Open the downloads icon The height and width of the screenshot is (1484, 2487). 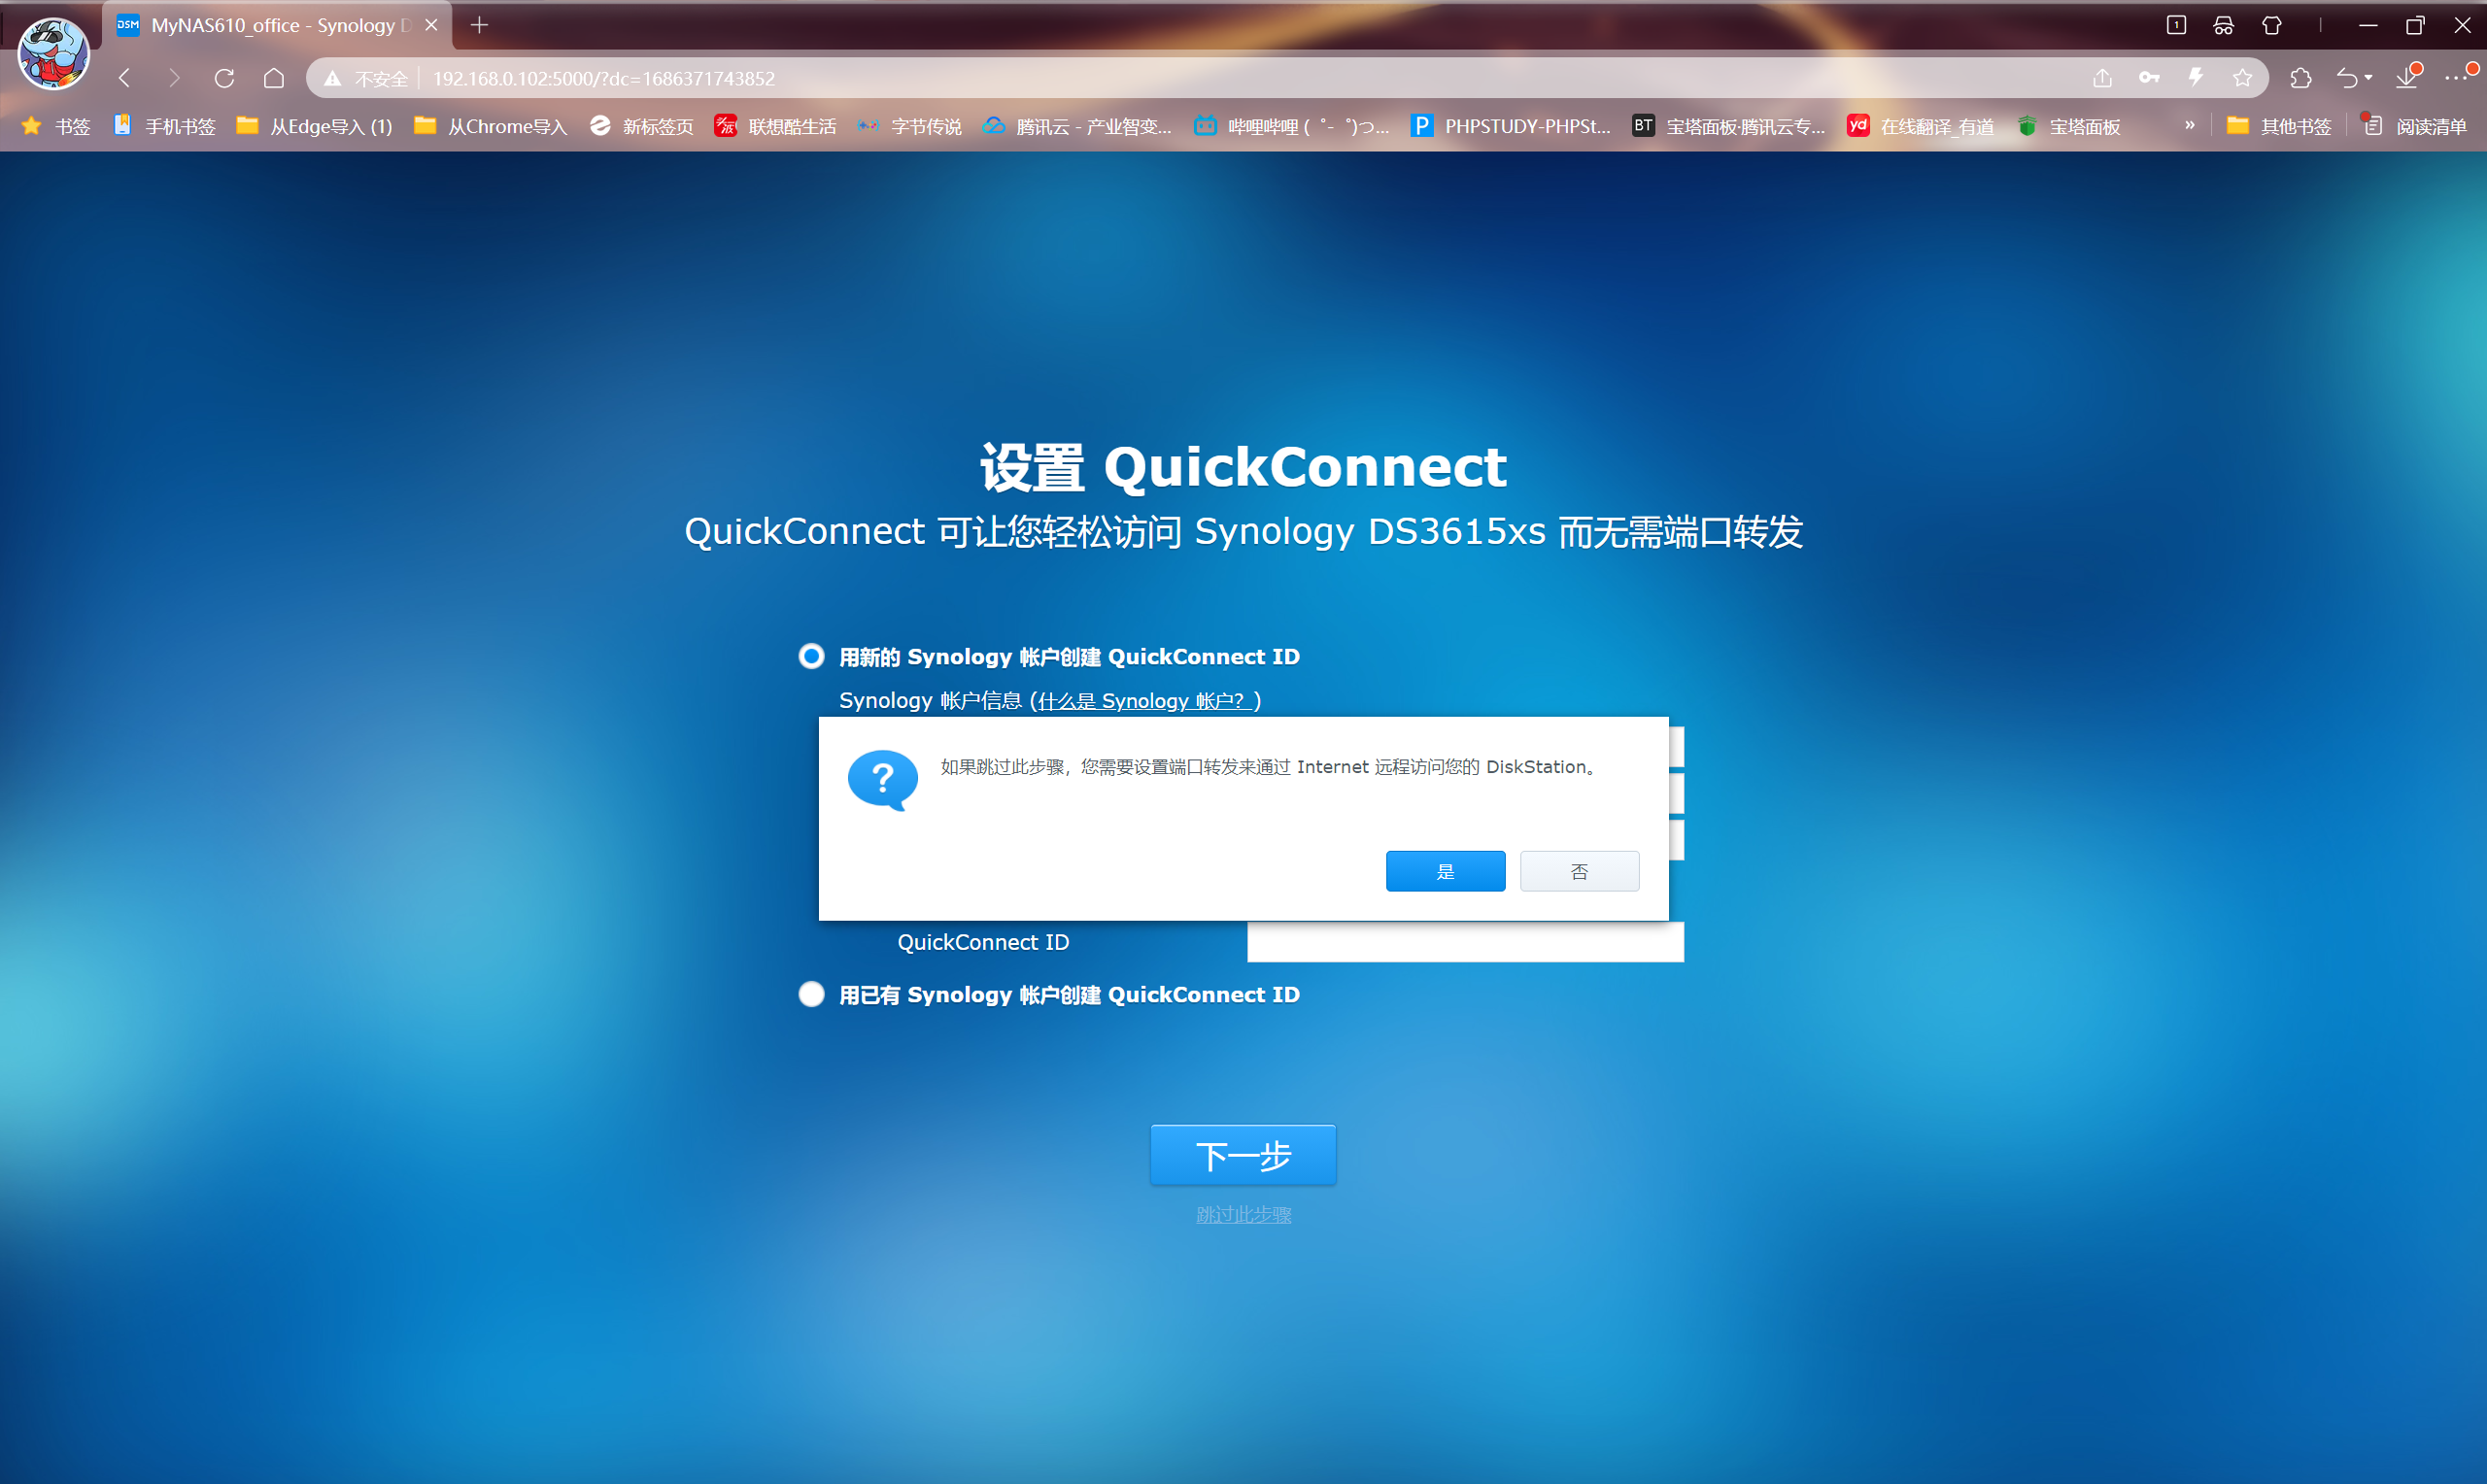coord(2407,77)
